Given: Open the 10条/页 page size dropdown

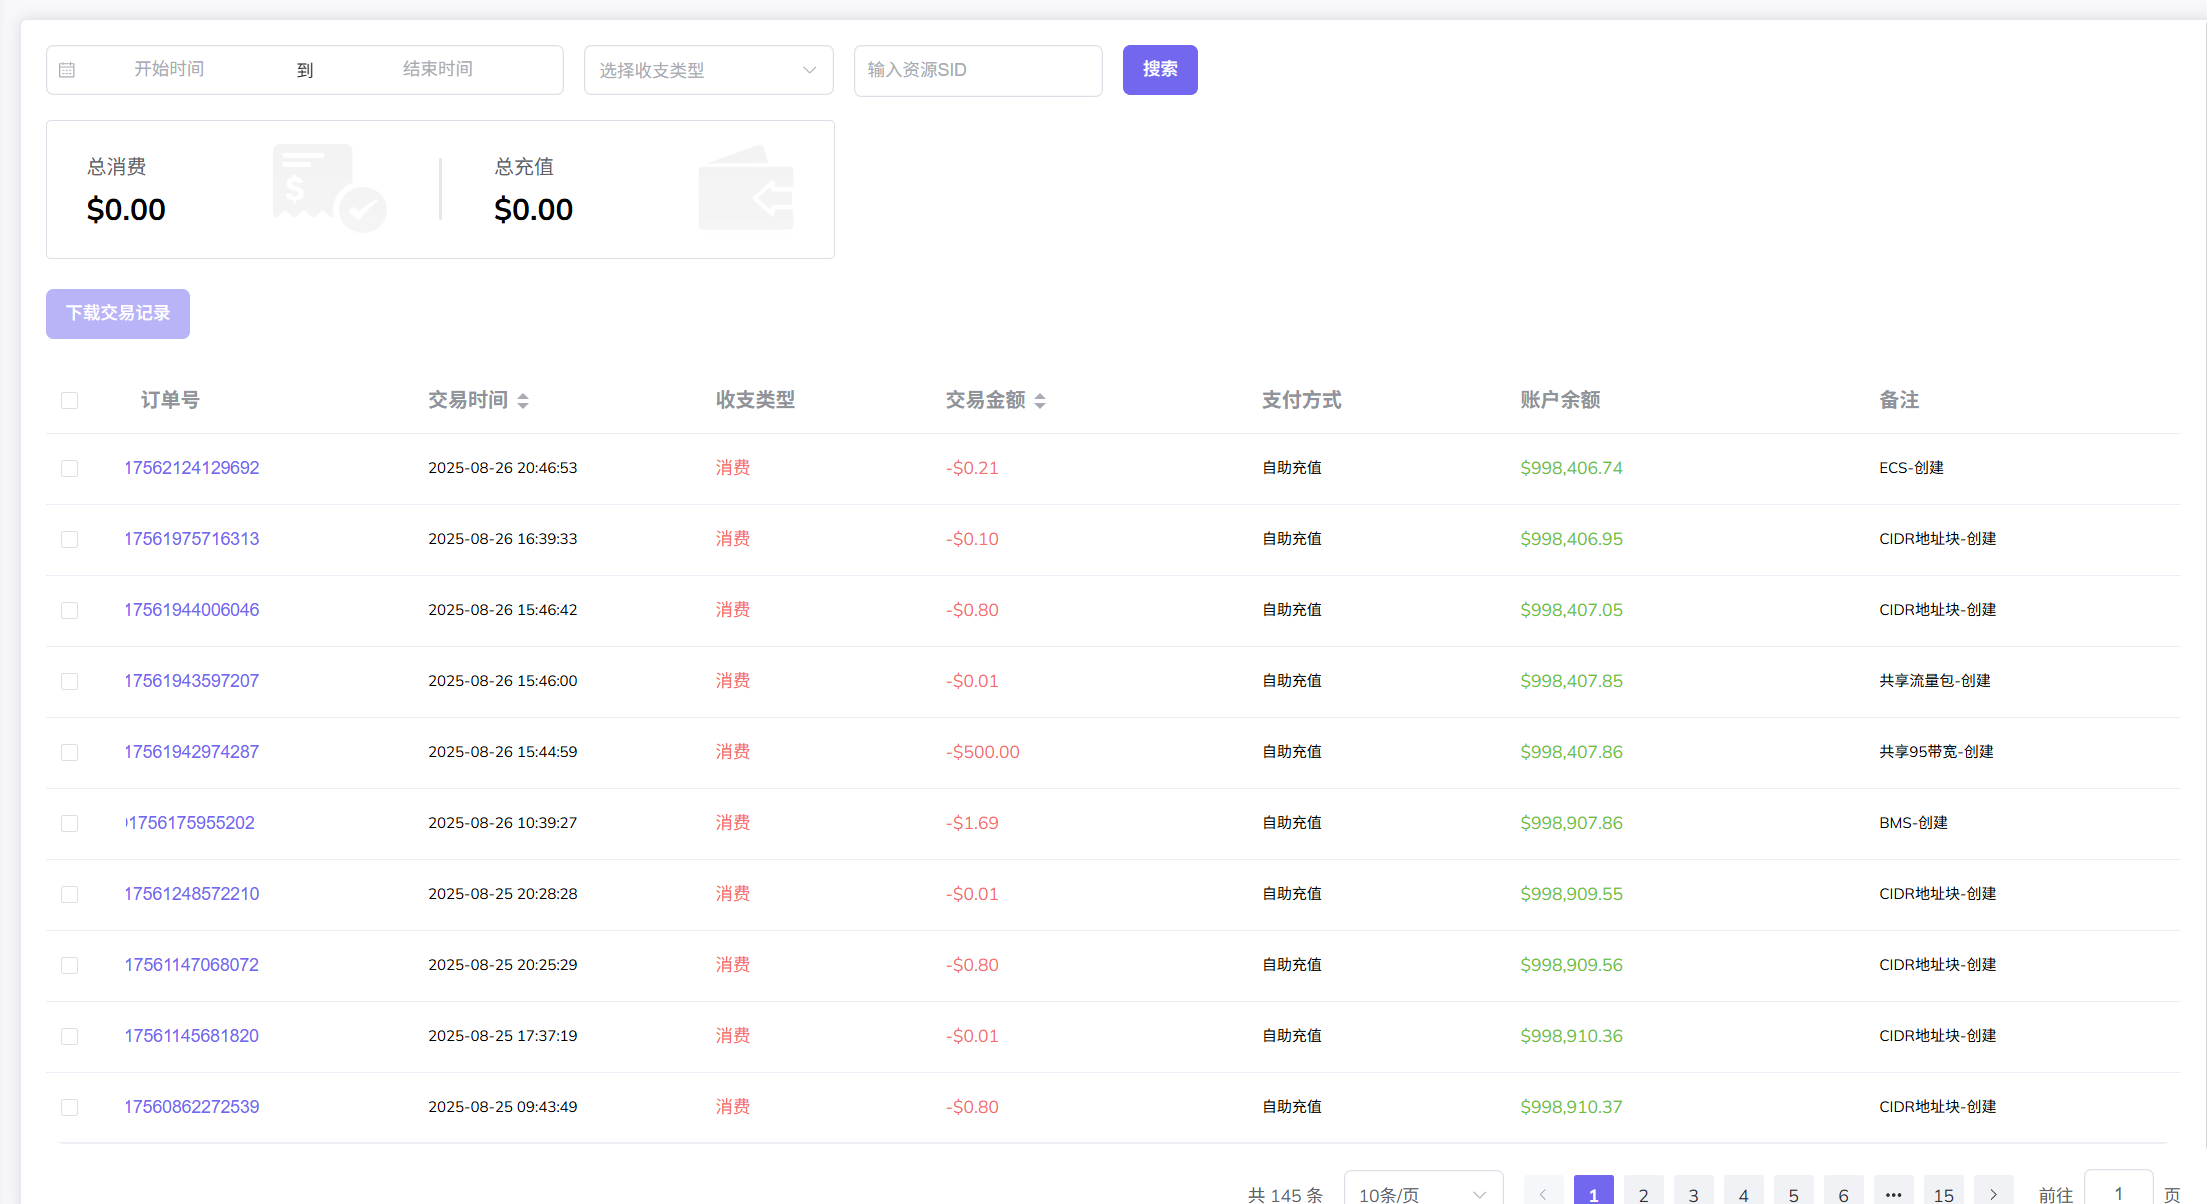Looking at the screenshot, I should 1422,1194.
